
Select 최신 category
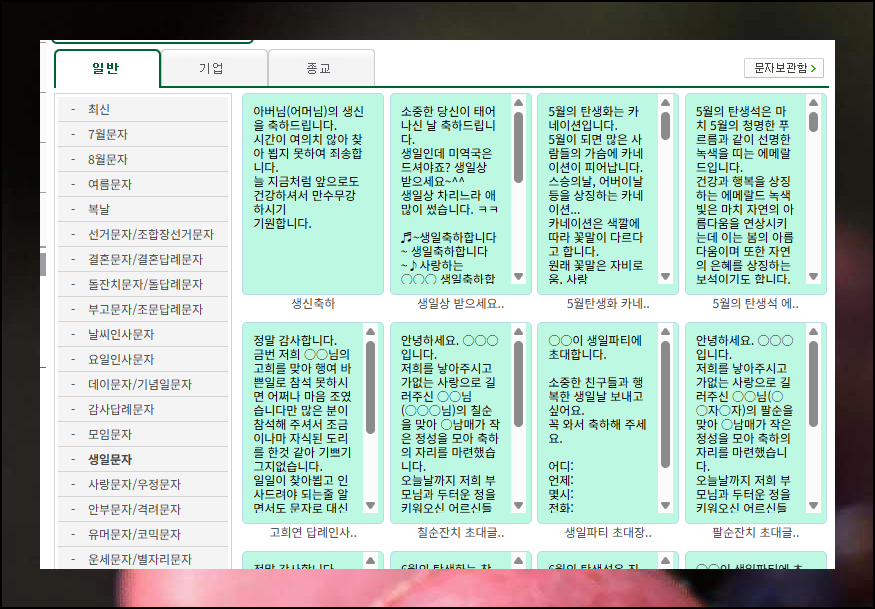click(x=143, y=109)
